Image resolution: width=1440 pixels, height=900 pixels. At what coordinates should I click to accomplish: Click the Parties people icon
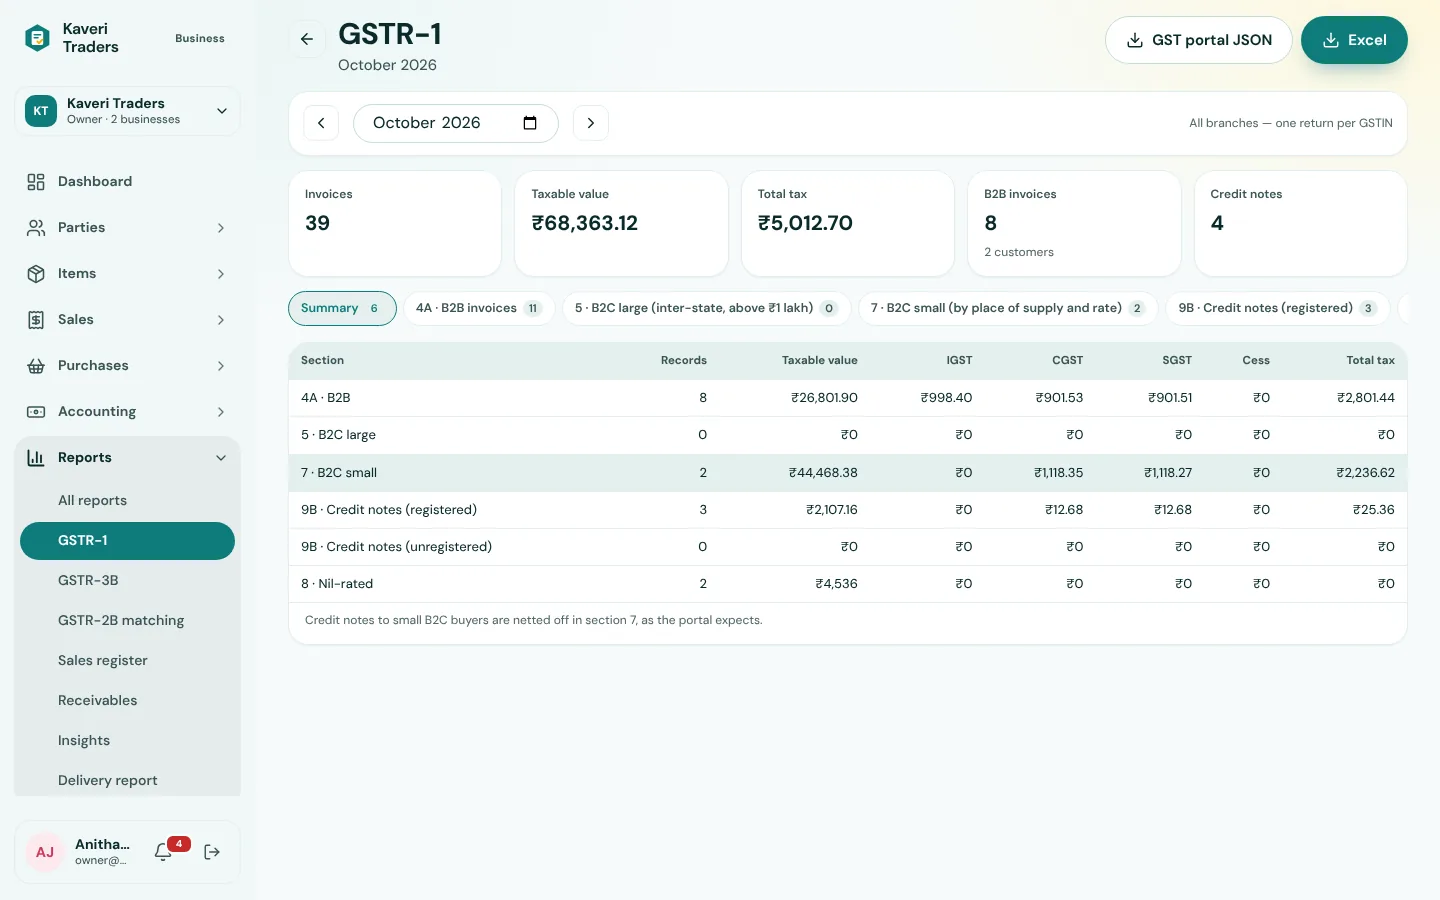pos(36,228)
